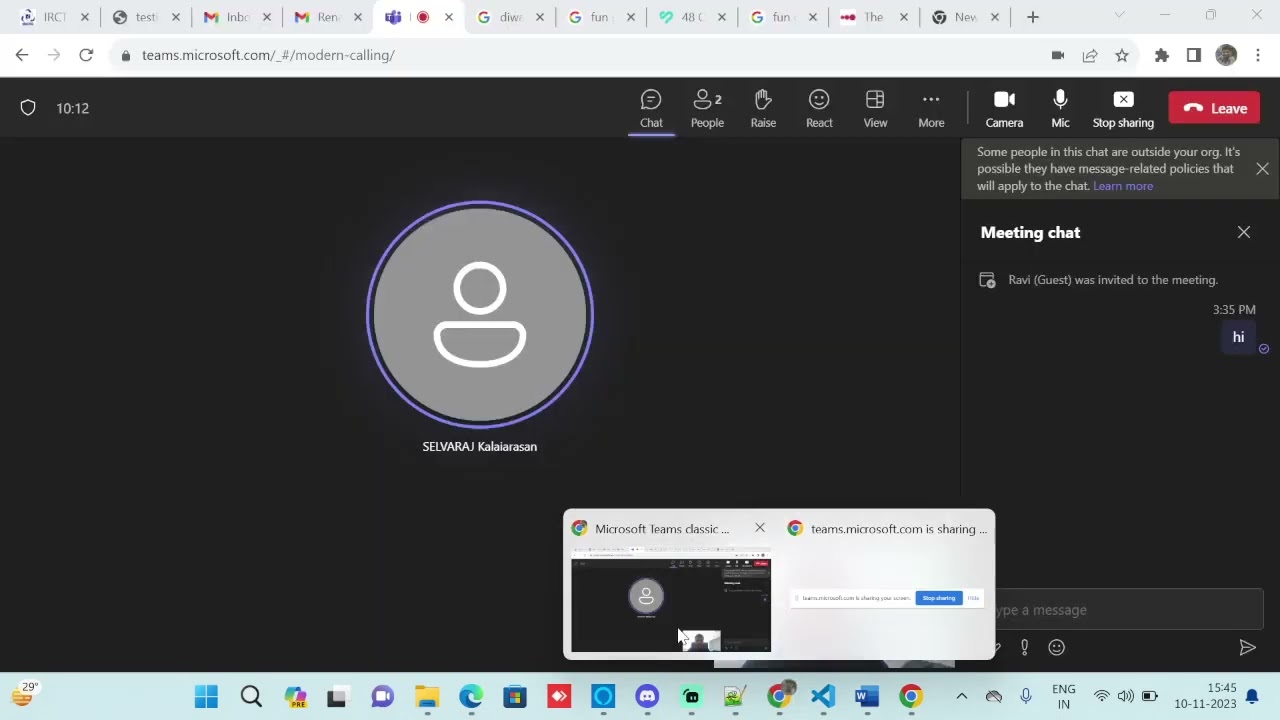Stop sharing screen in Teams toolbar
The height and width of the screenshot is (720, 1280).
click(1123, 109)
